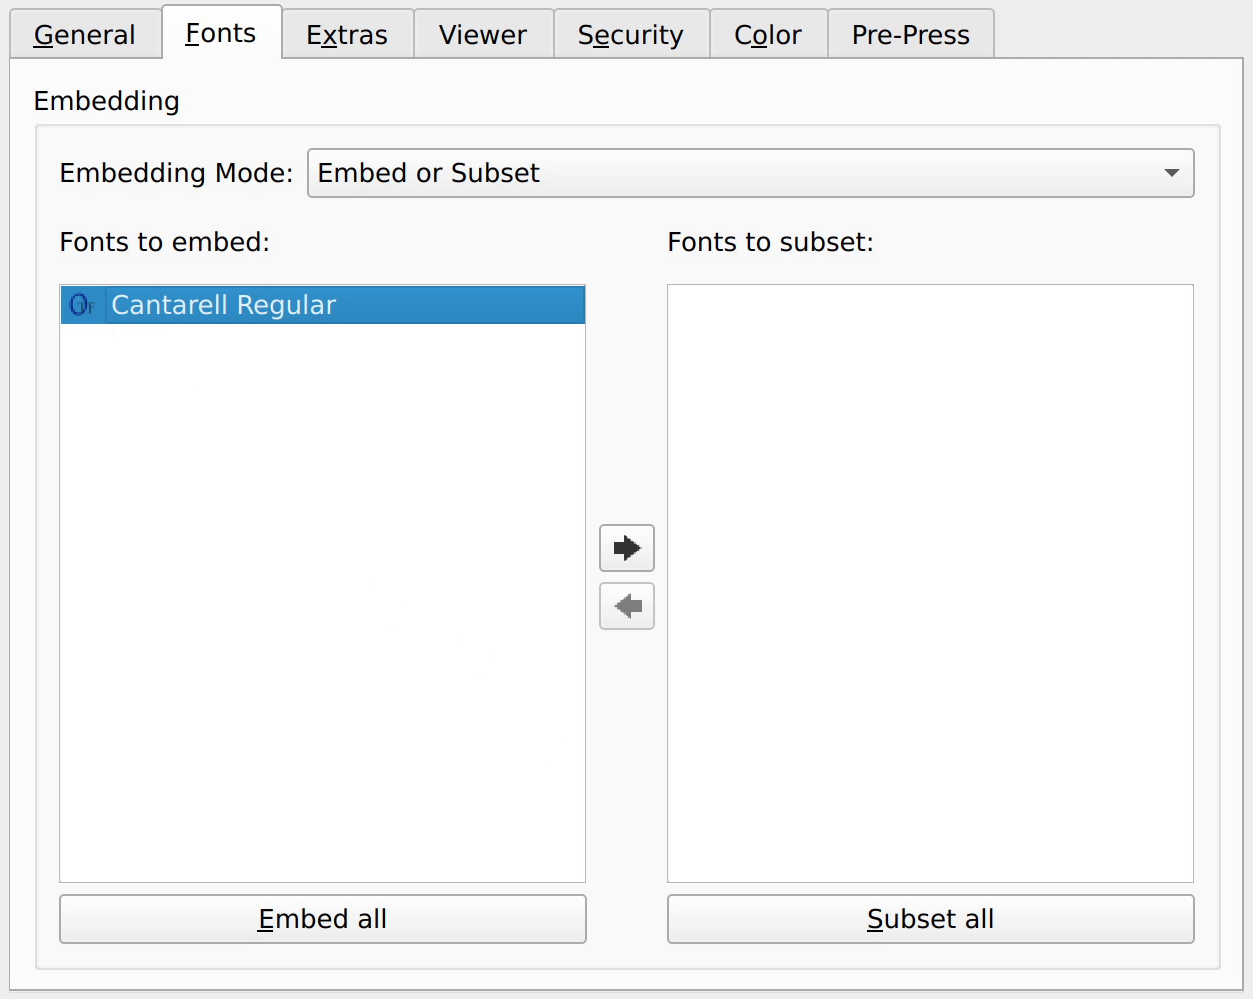1253x999 pixels.
Task: Open the Extras tab
Action: [x=347, y=34]
